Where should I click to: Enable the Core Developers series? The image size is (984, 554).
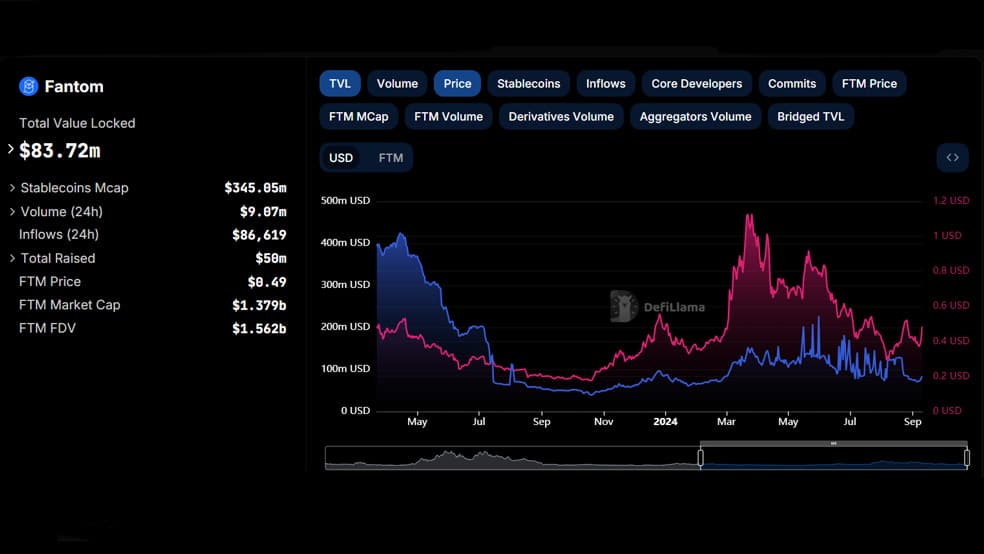tap(697, 83)
